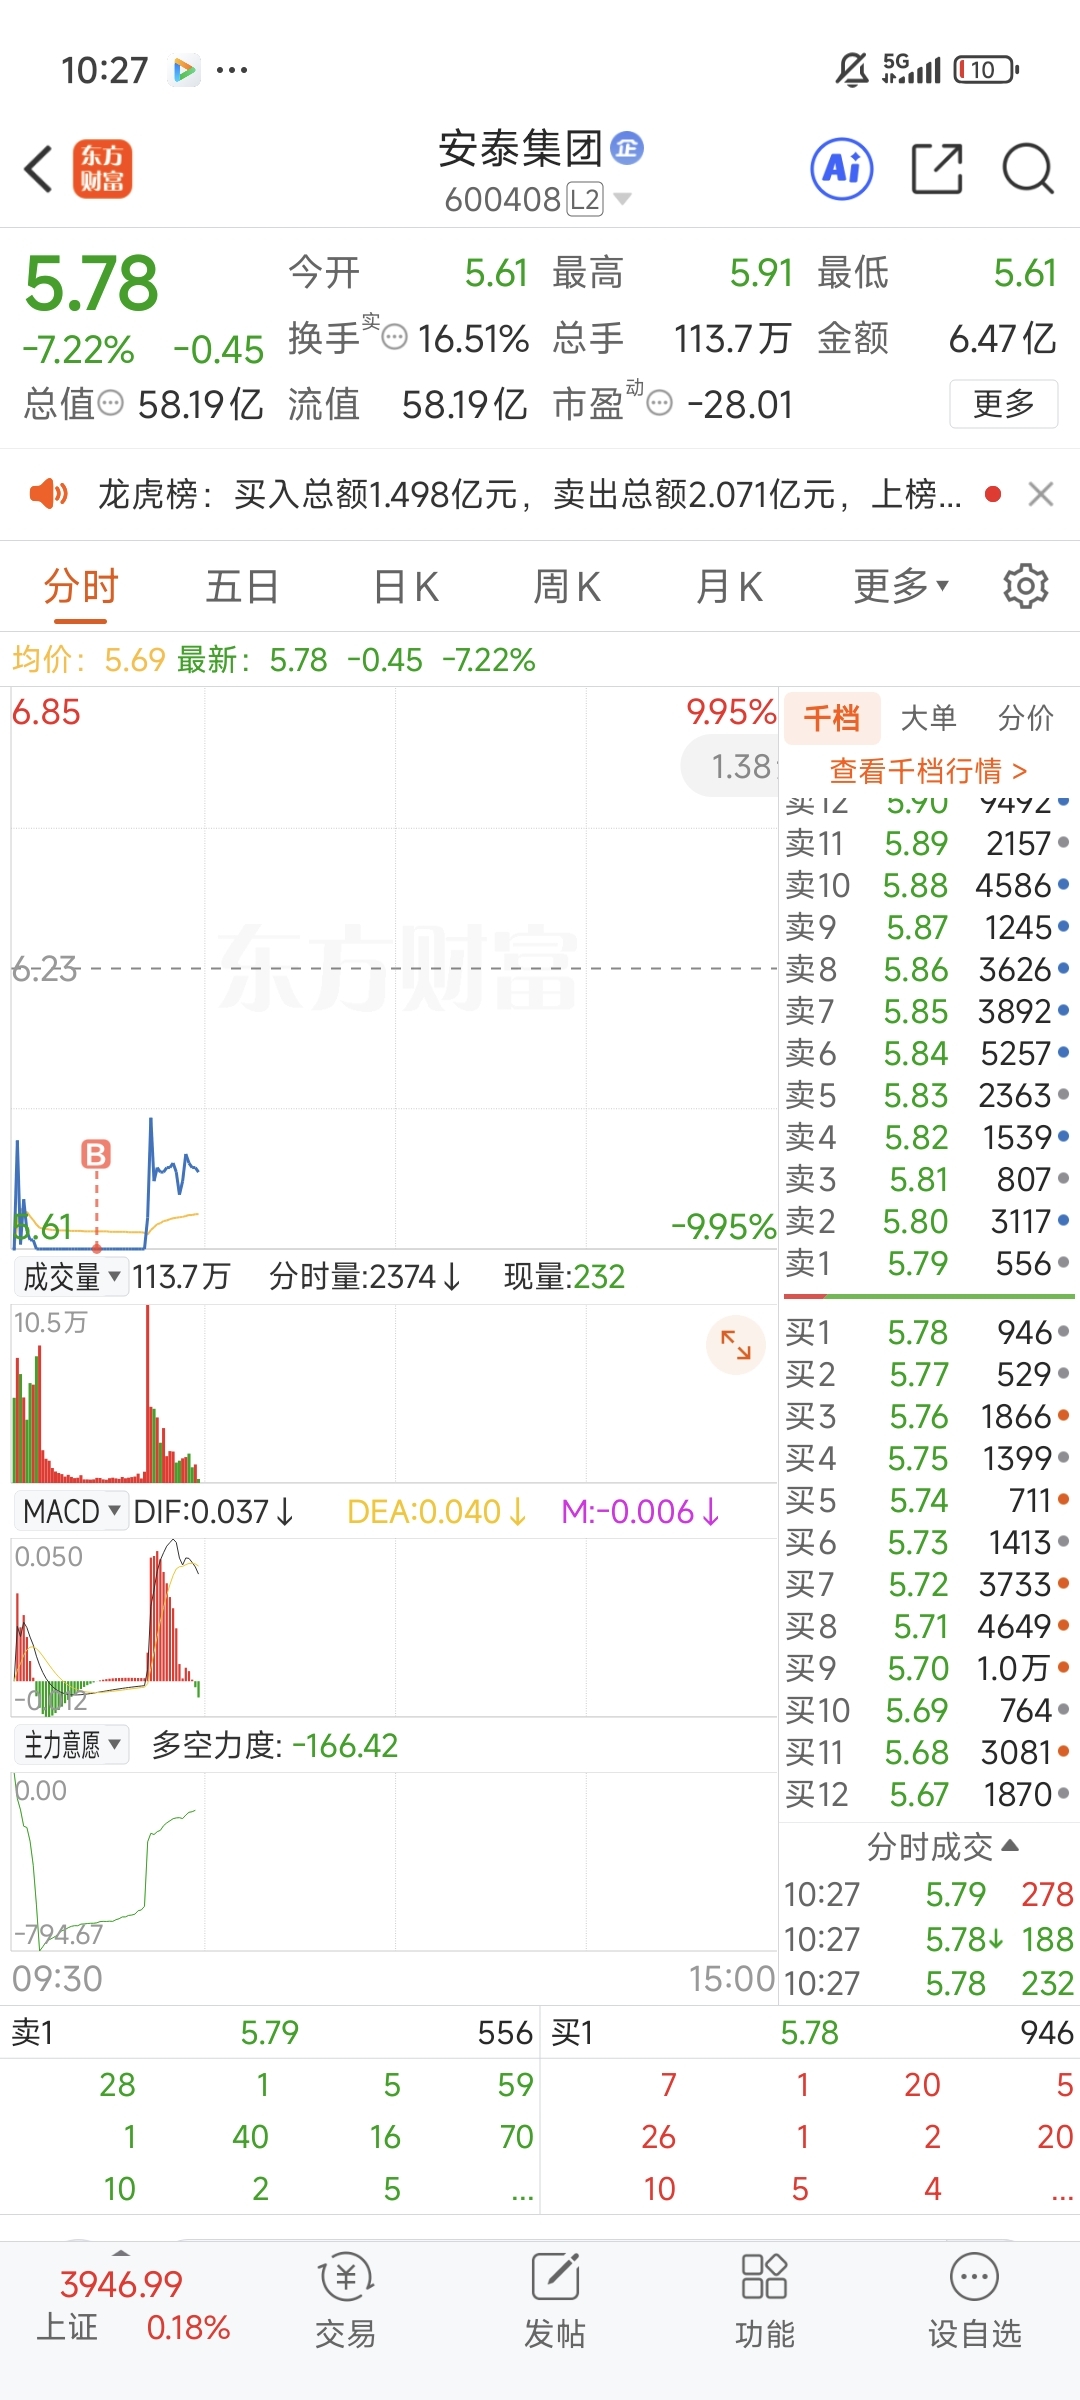
Task: Tap the 买7 5.72 3733 row
Action: tap(927, 1584)
